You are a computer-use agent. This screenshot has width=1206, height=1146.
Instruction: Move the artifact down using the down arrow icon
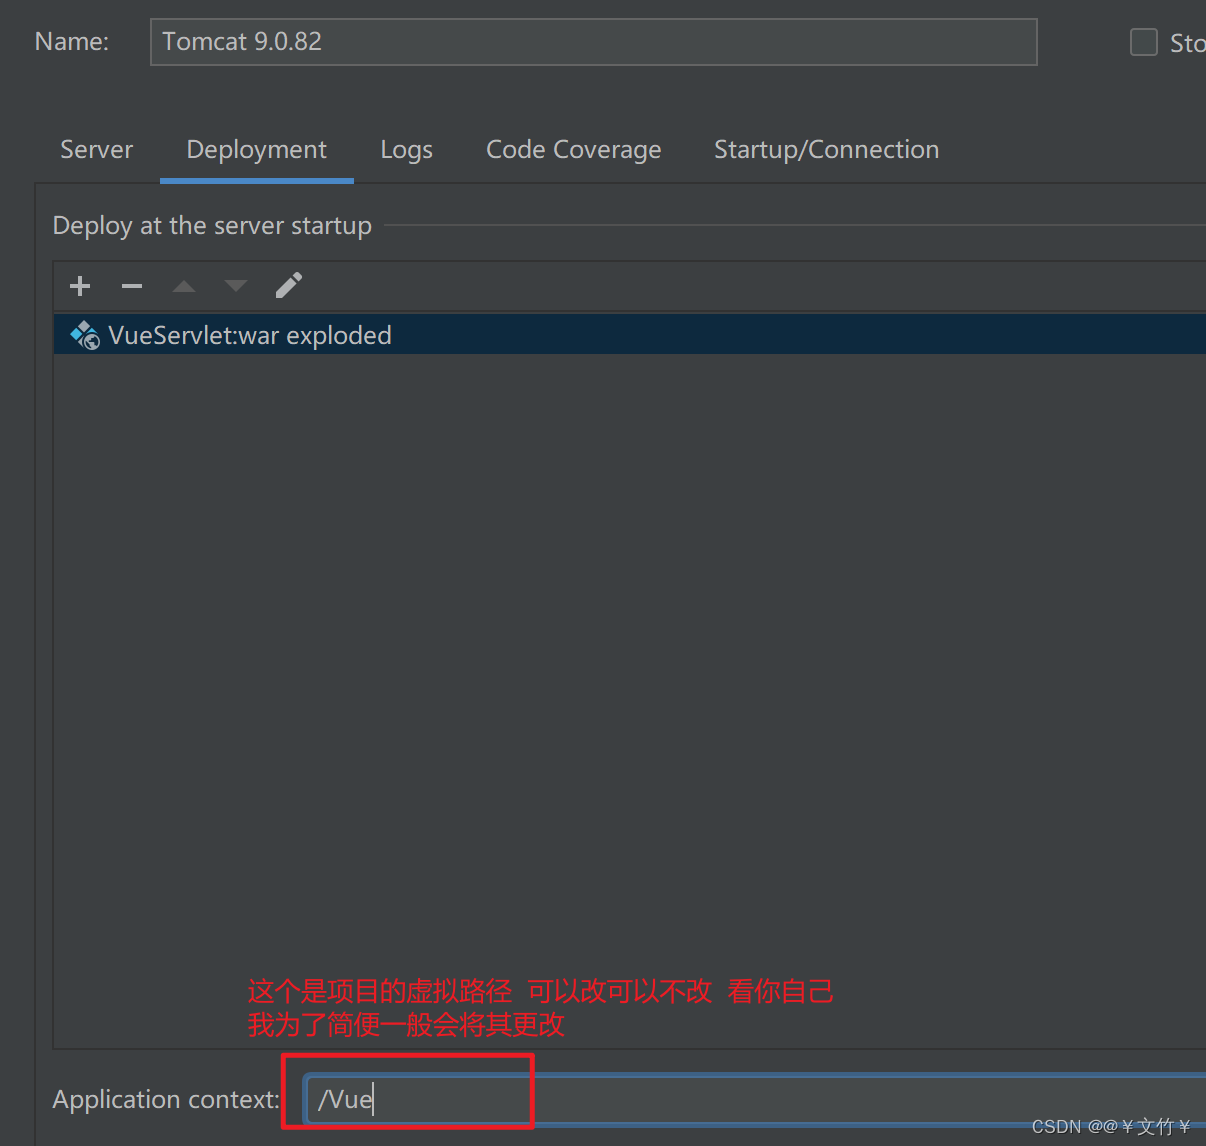point(235,286)
